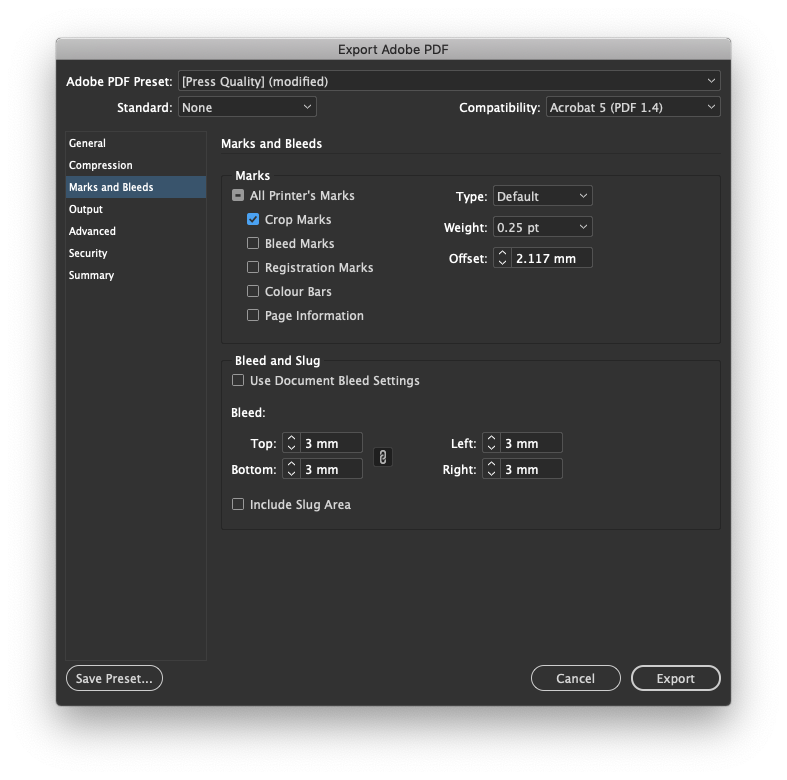The height and width of the screenshot is (780, 787).
Task: Click the Offset field stepper arrows
Action: pos(502,258)
